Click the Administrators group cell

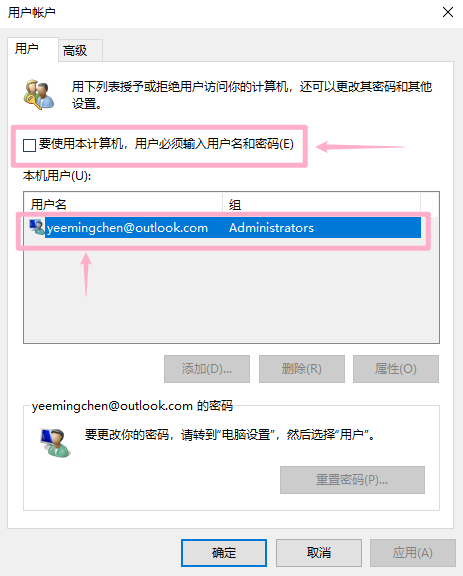[x=272, y=228]
